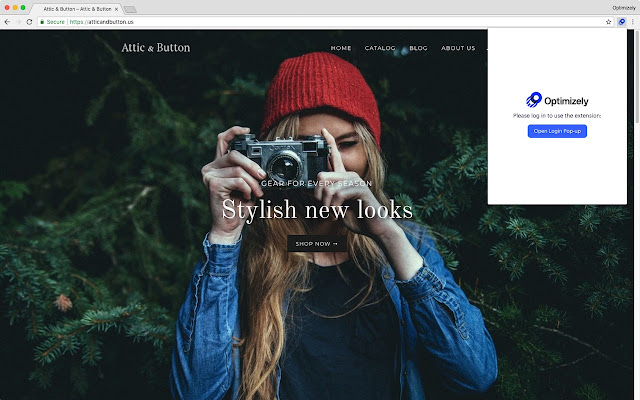
Task: Click the browser back arrow
Action: (7, 22)
